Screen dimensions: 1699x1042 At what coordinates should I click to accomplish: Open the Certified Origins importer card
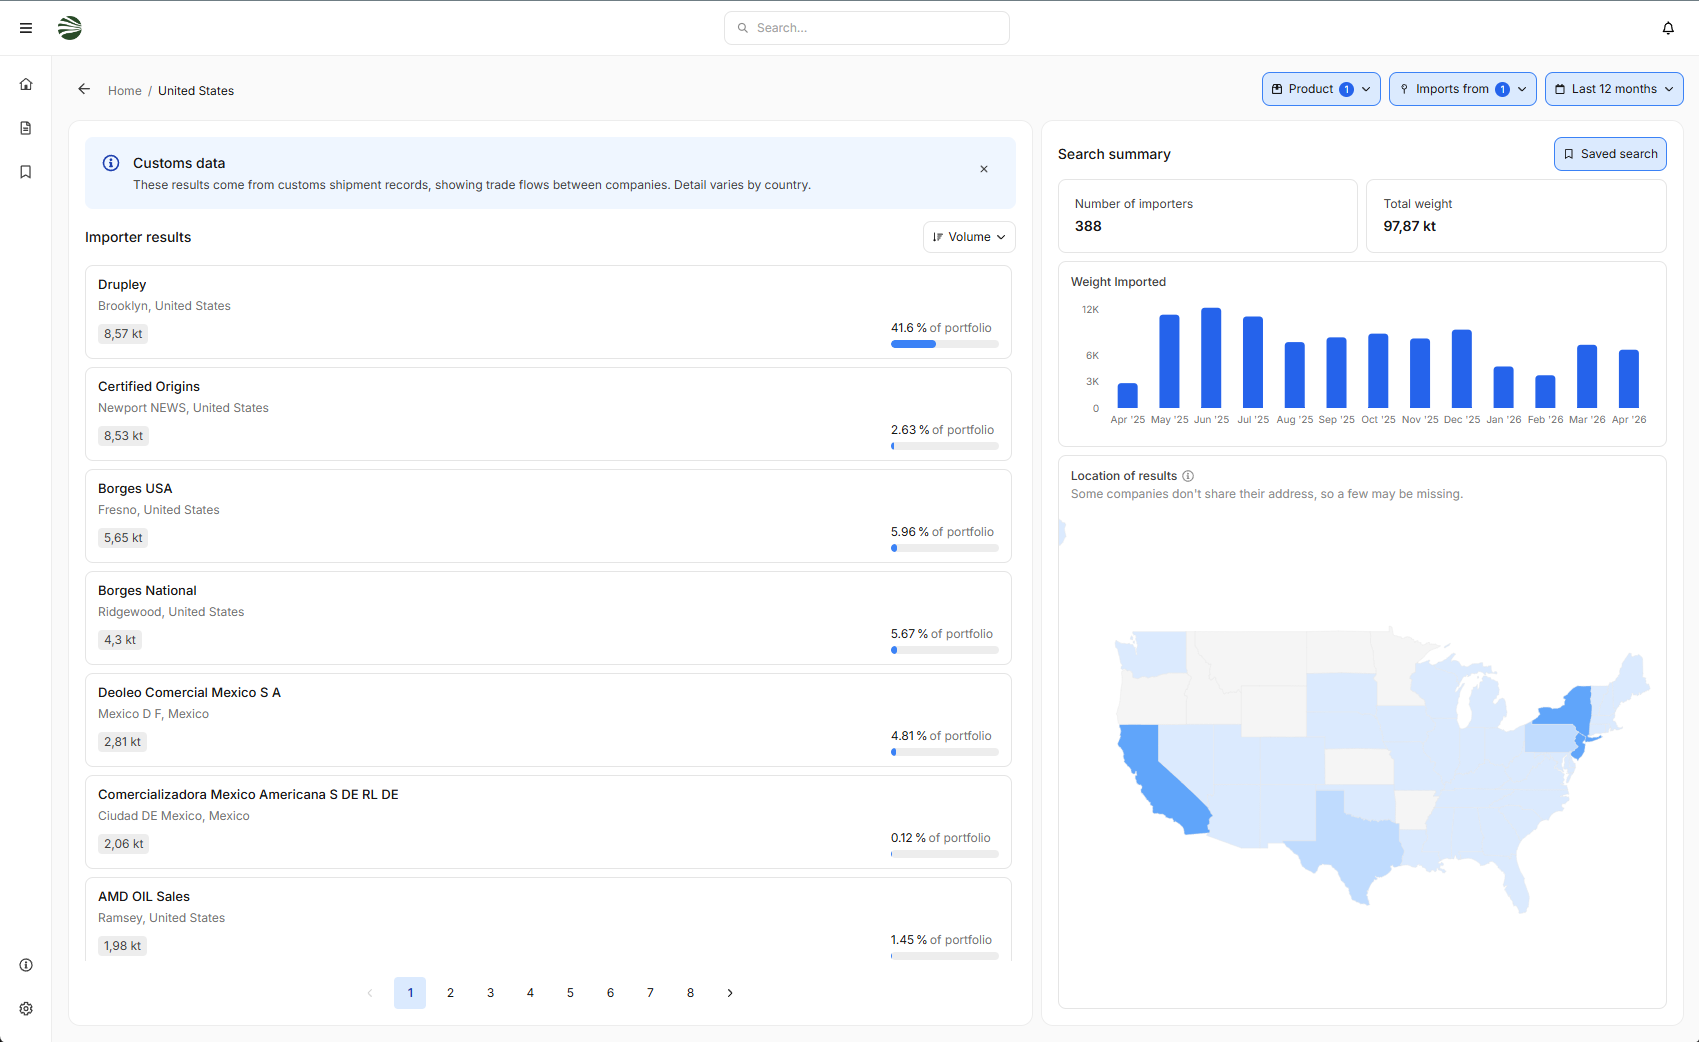point(548,414)
